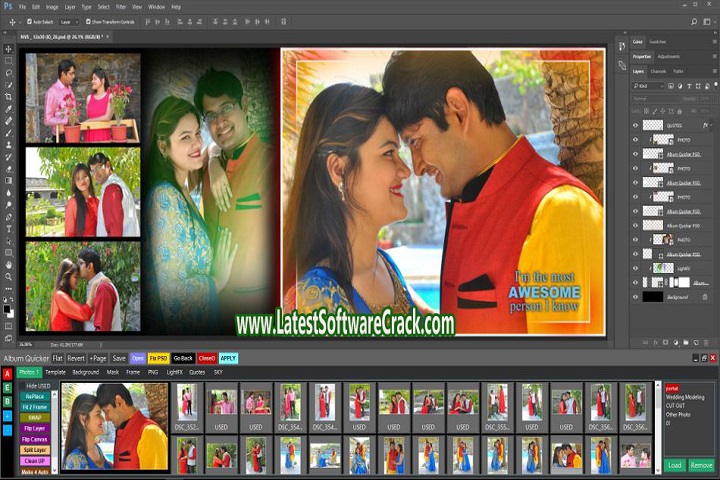Click the red A side button in Album Quicker
The width and height of the screenshot is (720, 480).
point(7,374)
